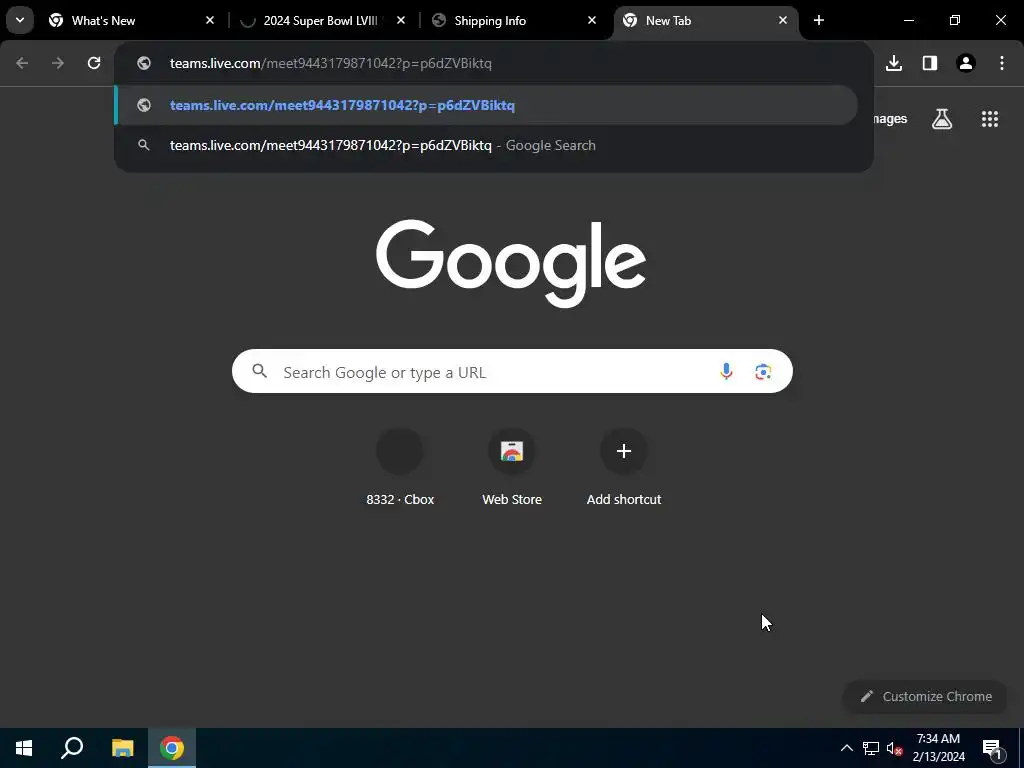The height and width of the screenshot is (768, 1024).
Task: Start voice search with microphone icon
Action: (726, 371)
